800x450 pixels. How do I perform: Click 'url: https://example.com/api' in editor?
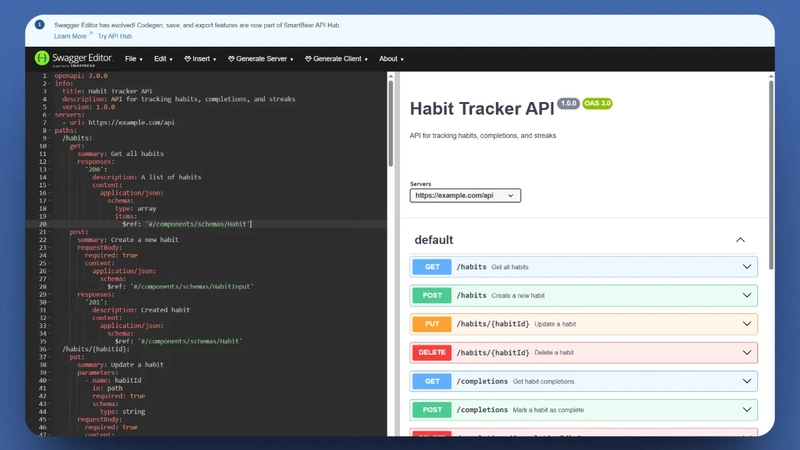[122, 122]
